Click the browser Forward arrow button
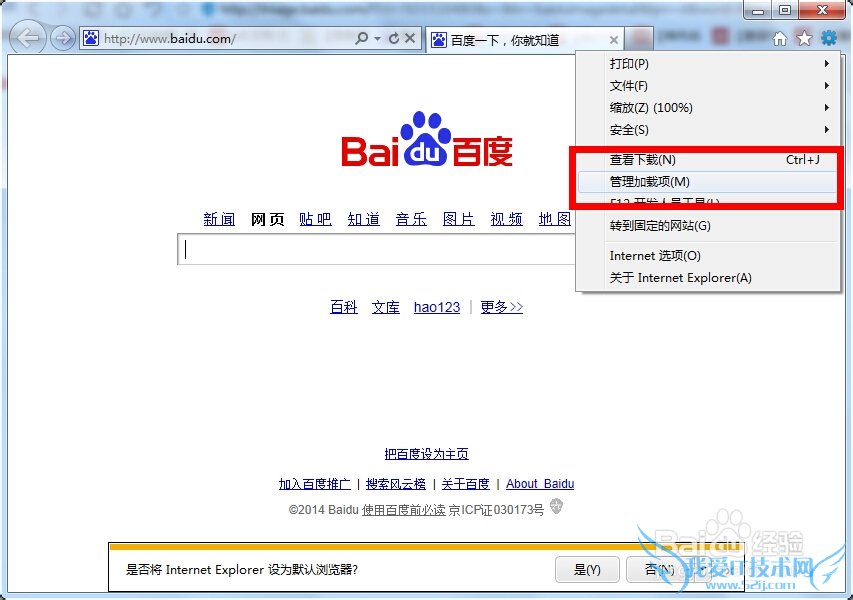The width and height of the screenshot is (853, 600). tap(63, 38)
